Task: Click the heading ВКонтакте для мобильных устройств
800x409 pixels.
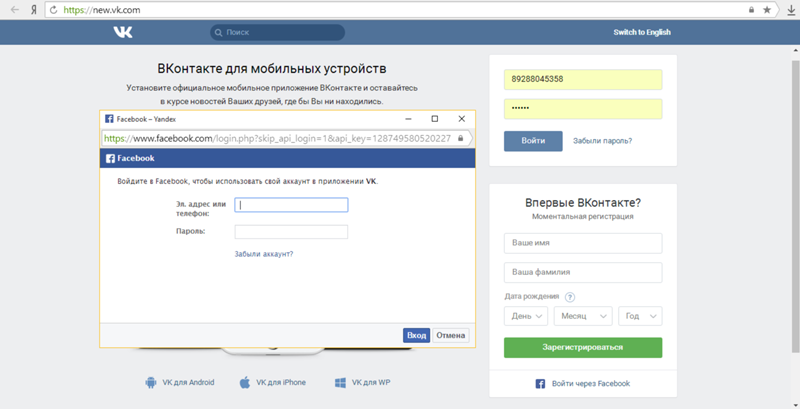Action: click(271, 69)
